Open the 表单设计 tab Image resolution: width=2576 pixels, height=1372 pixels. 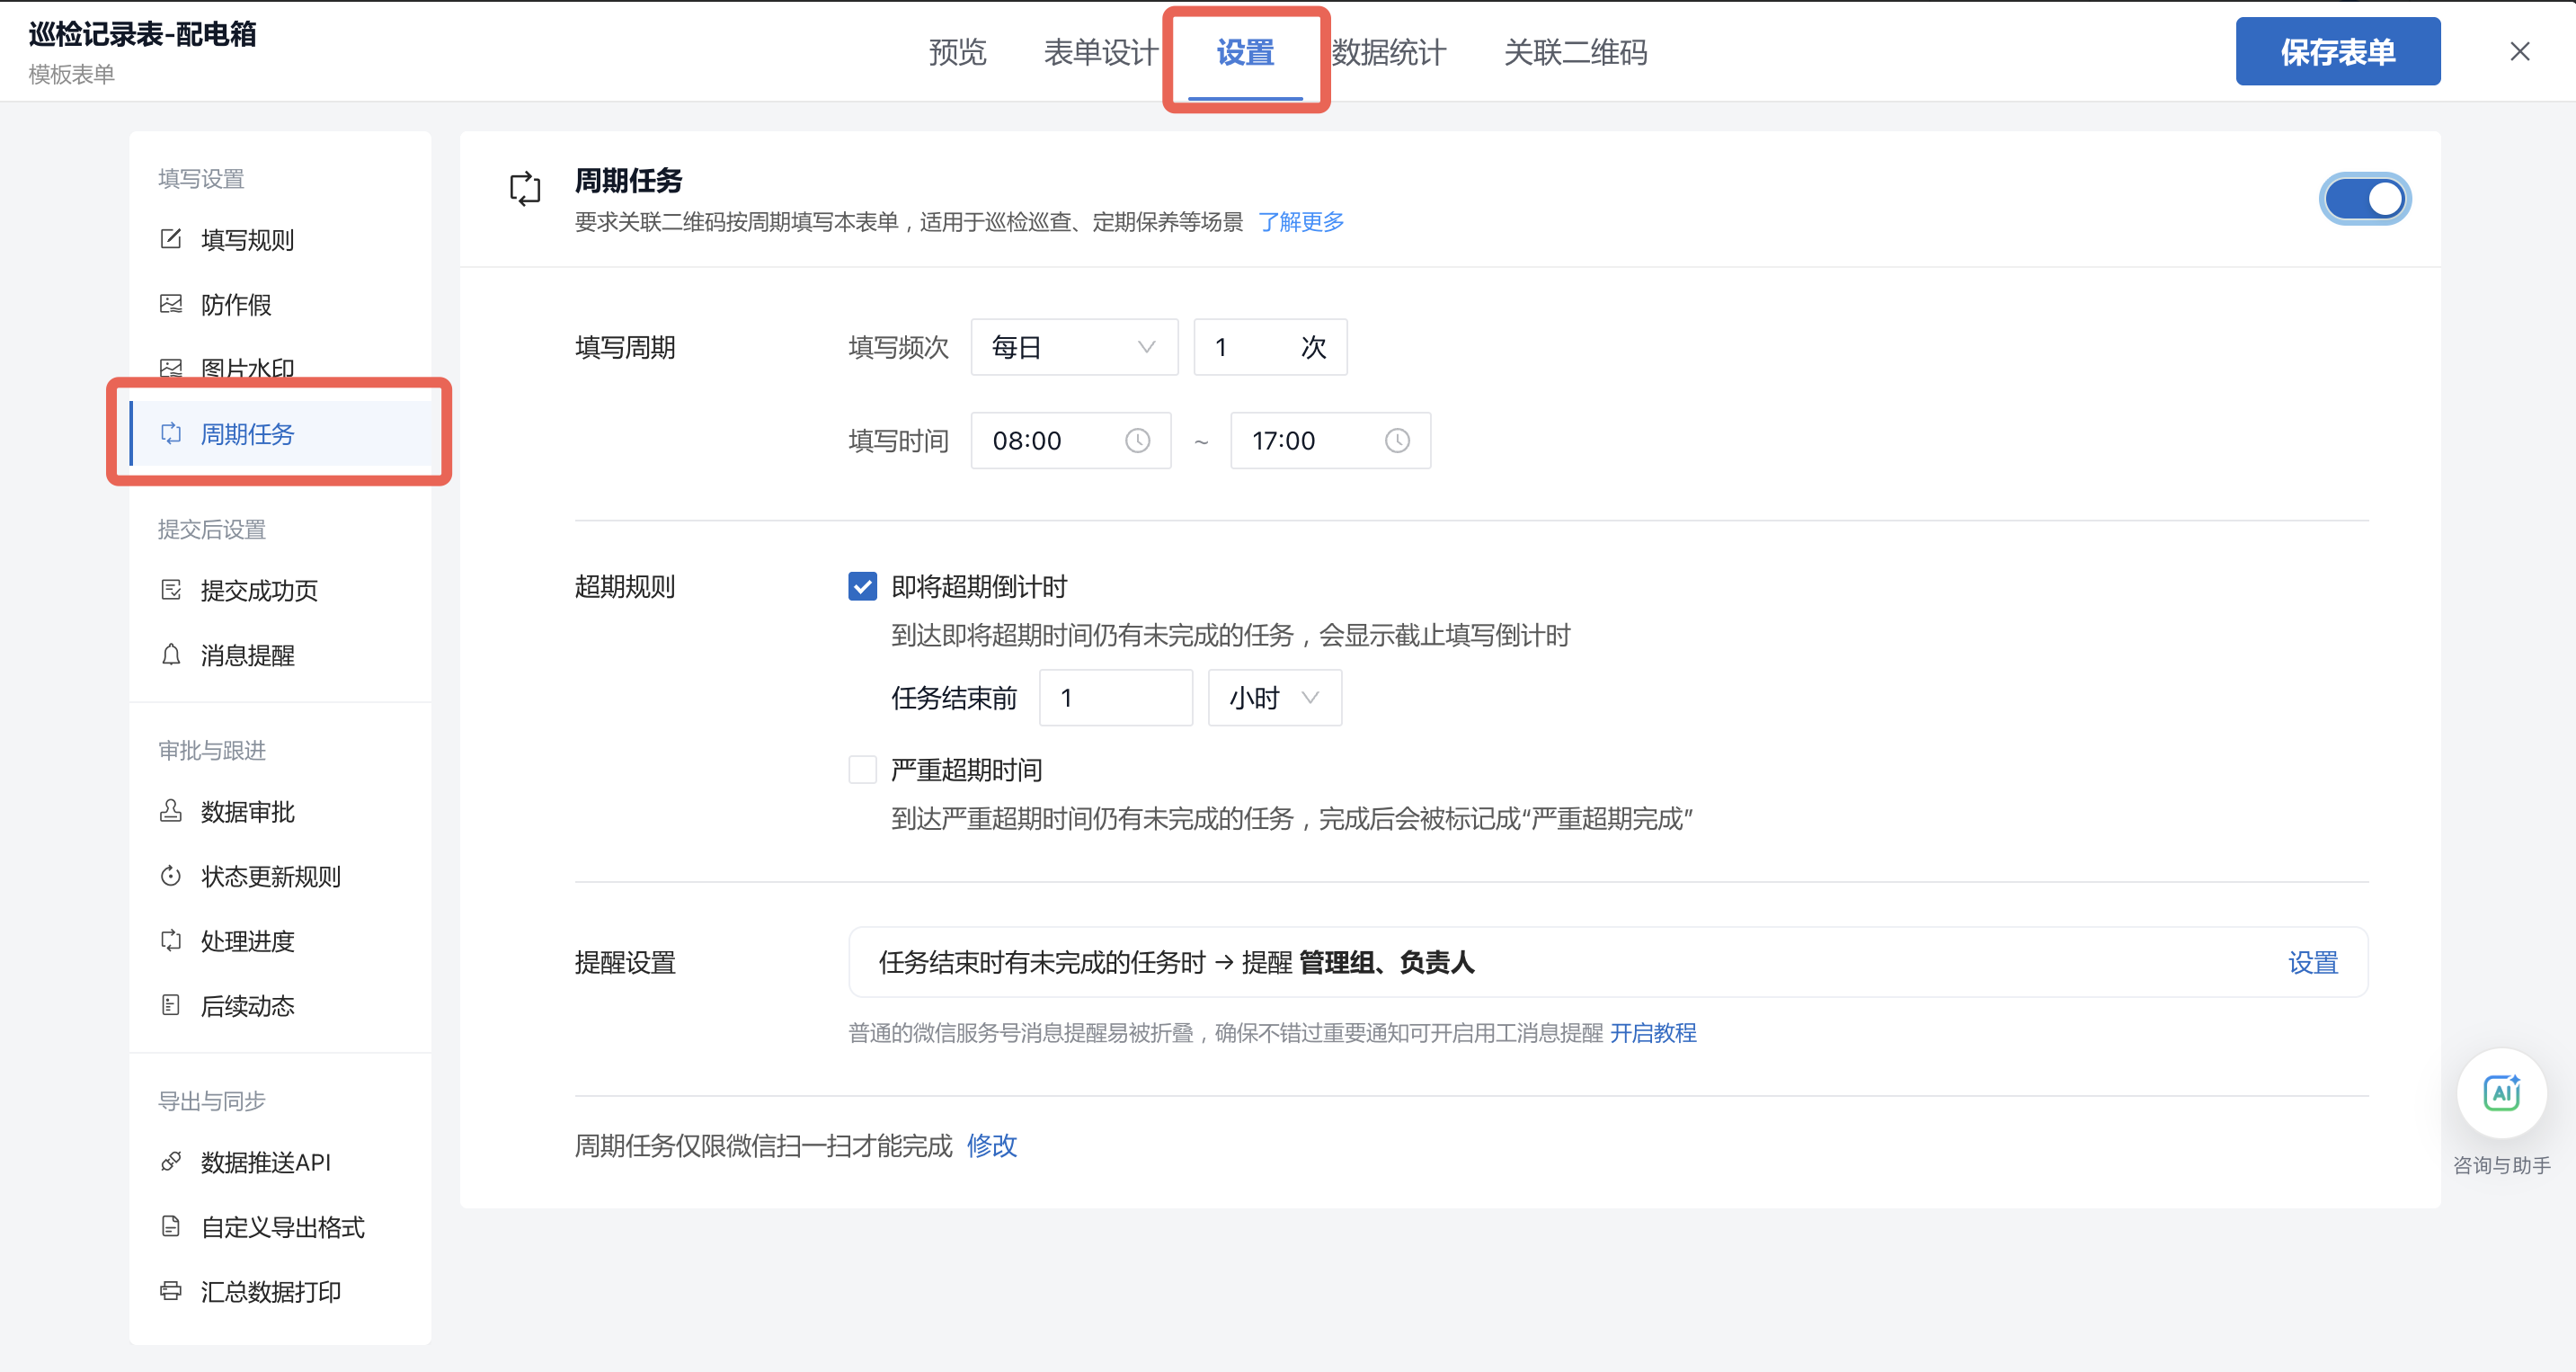point(1101,52)
